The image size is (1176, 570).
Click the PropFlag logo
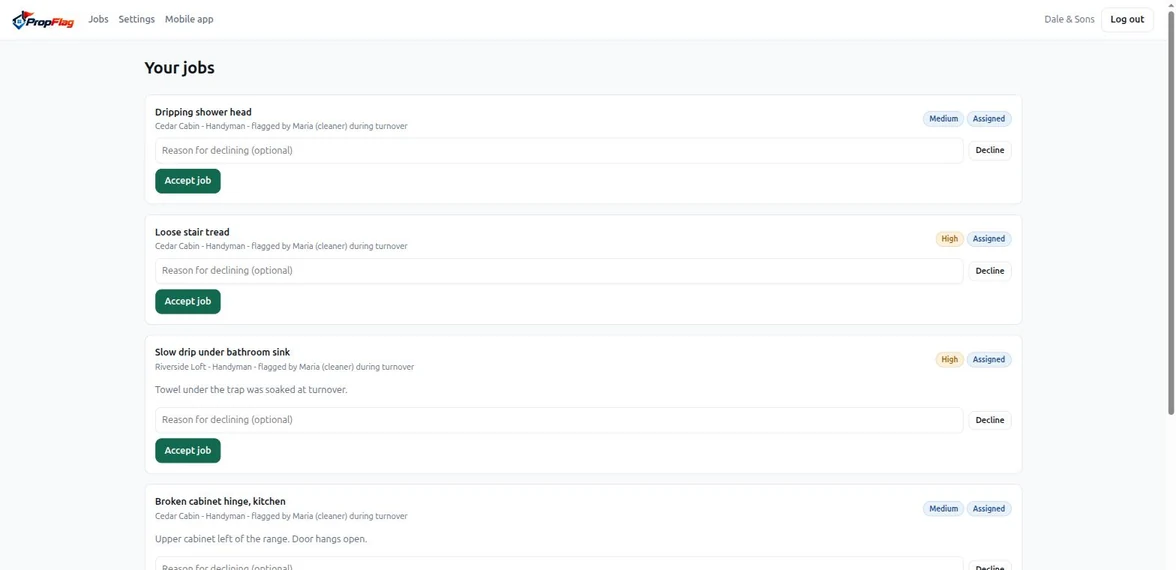pyautogui.click(x=44, y=20)
